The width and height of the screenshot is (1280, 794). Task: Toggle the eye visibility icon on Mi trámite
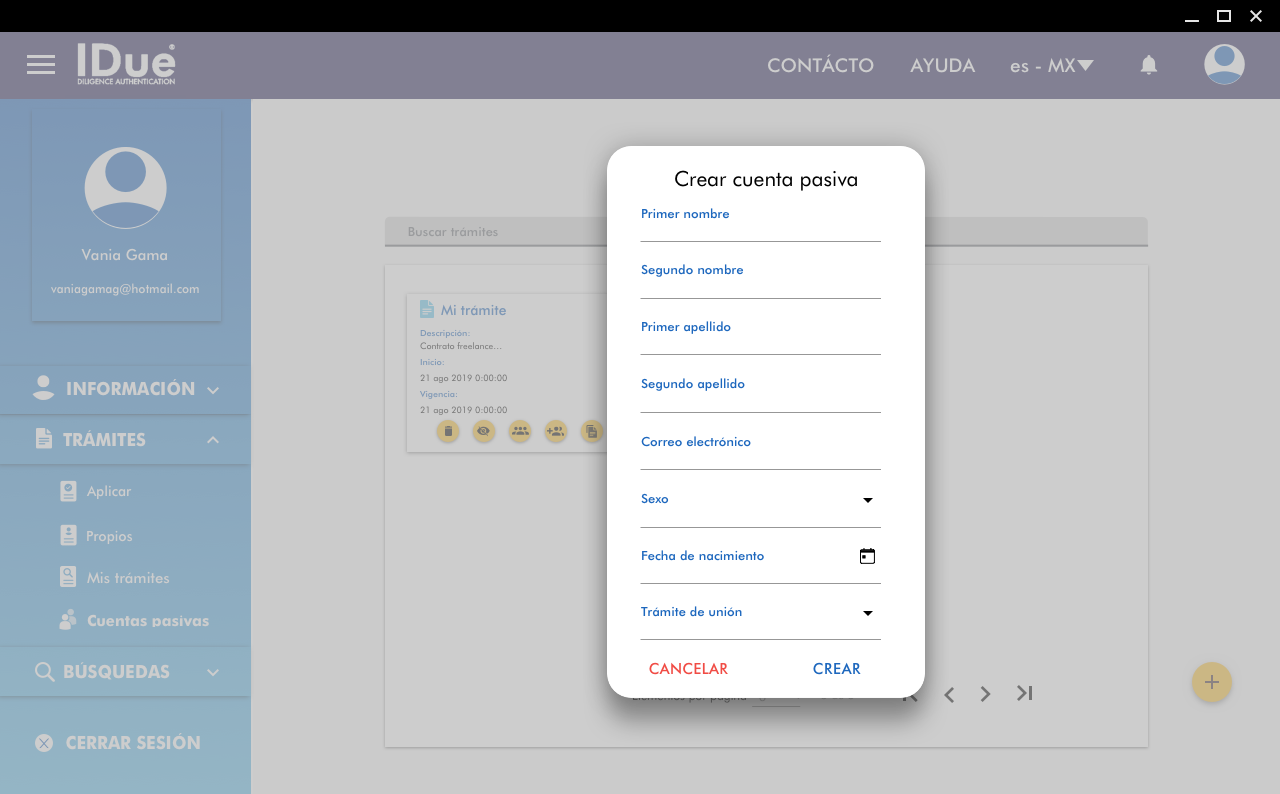tap(484, 431)
